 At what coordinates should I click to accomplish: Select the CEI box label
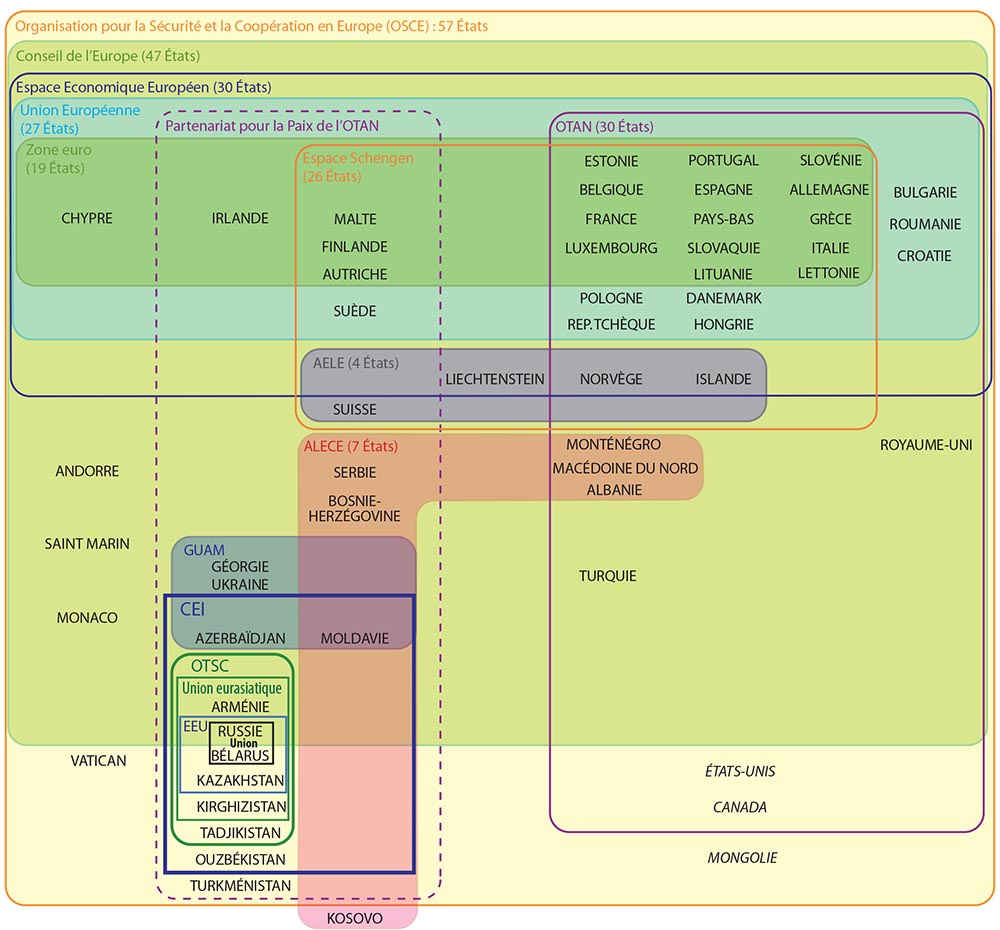193,609
